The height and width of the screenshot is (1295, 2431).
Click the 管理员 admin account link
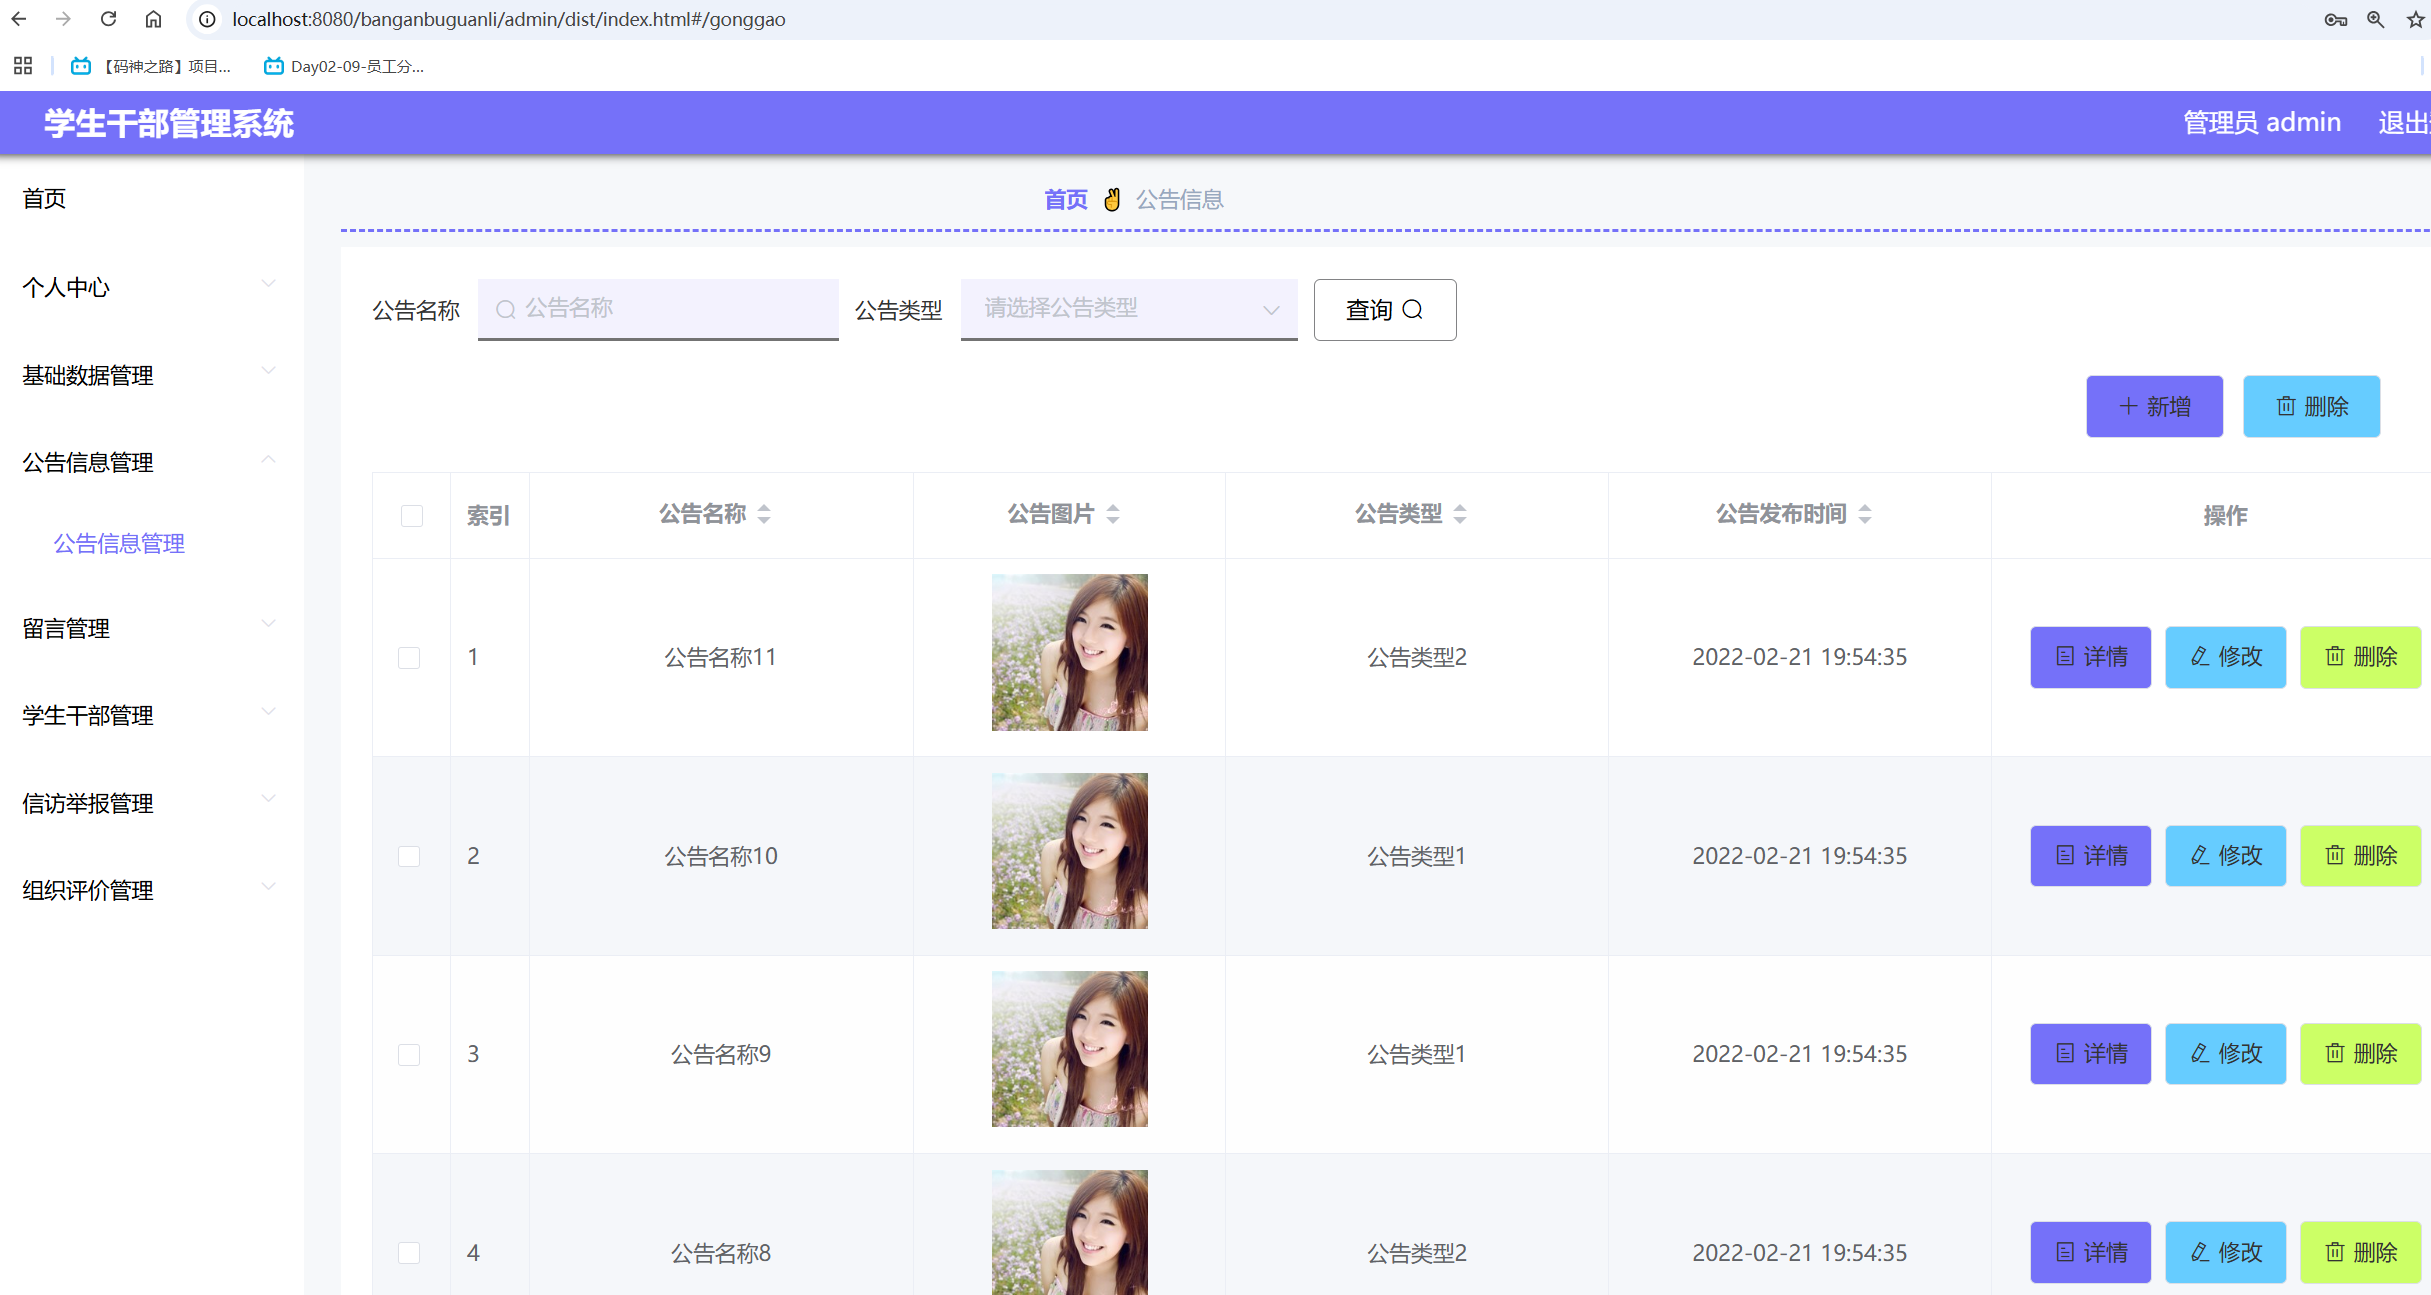pyautogui.click(x=2261, y=121)
